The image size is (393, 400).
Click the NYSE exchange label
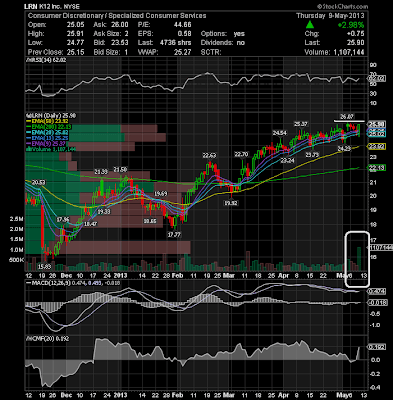(x=72, y=6)
